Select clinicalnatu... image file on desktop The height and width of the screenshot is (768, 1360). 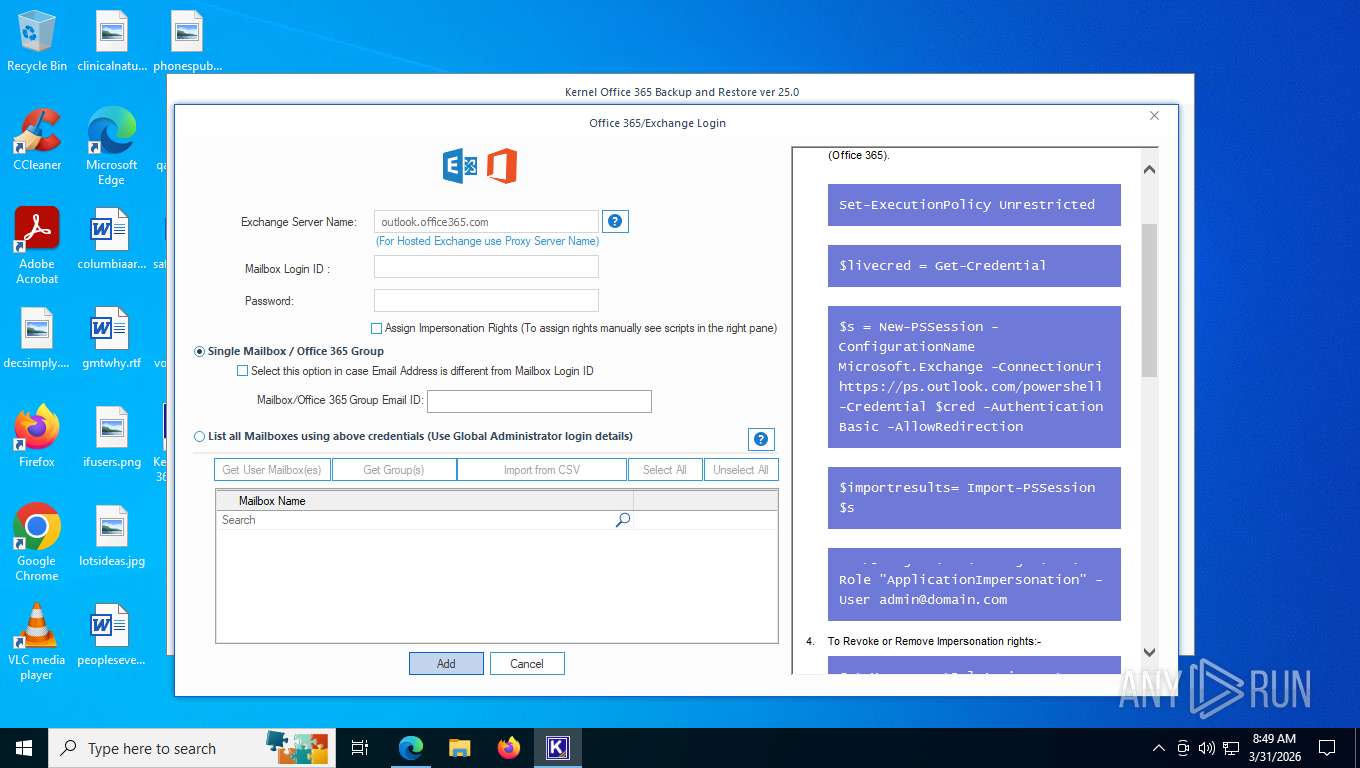point(111,42)
